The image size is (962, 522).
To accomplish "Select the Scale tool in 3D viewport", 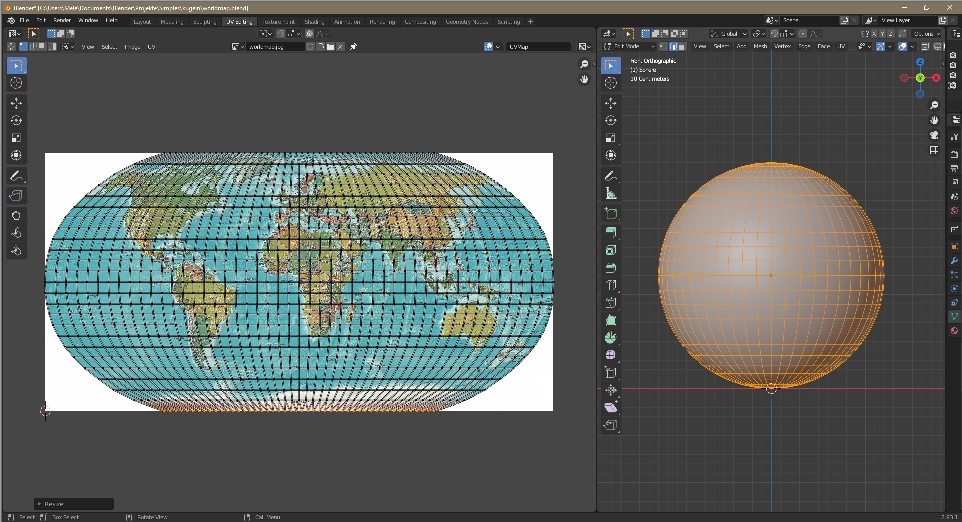I will [610, 138].
